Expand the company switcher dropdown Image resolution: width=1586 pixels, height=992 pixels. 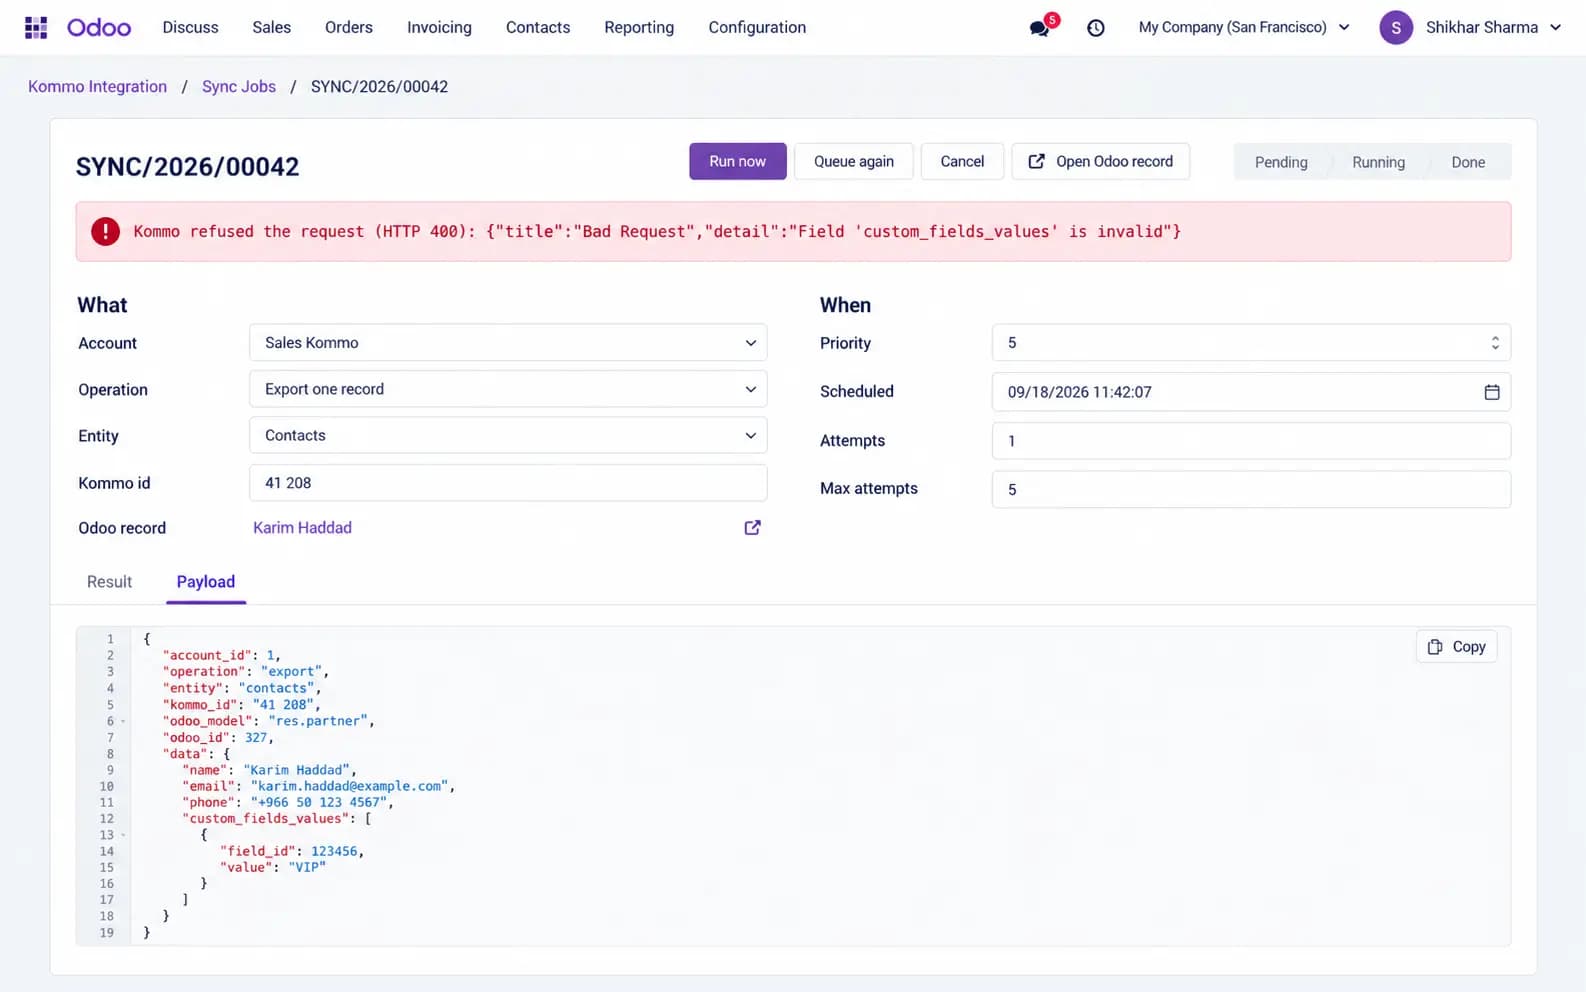click(x=1244, y=27)
